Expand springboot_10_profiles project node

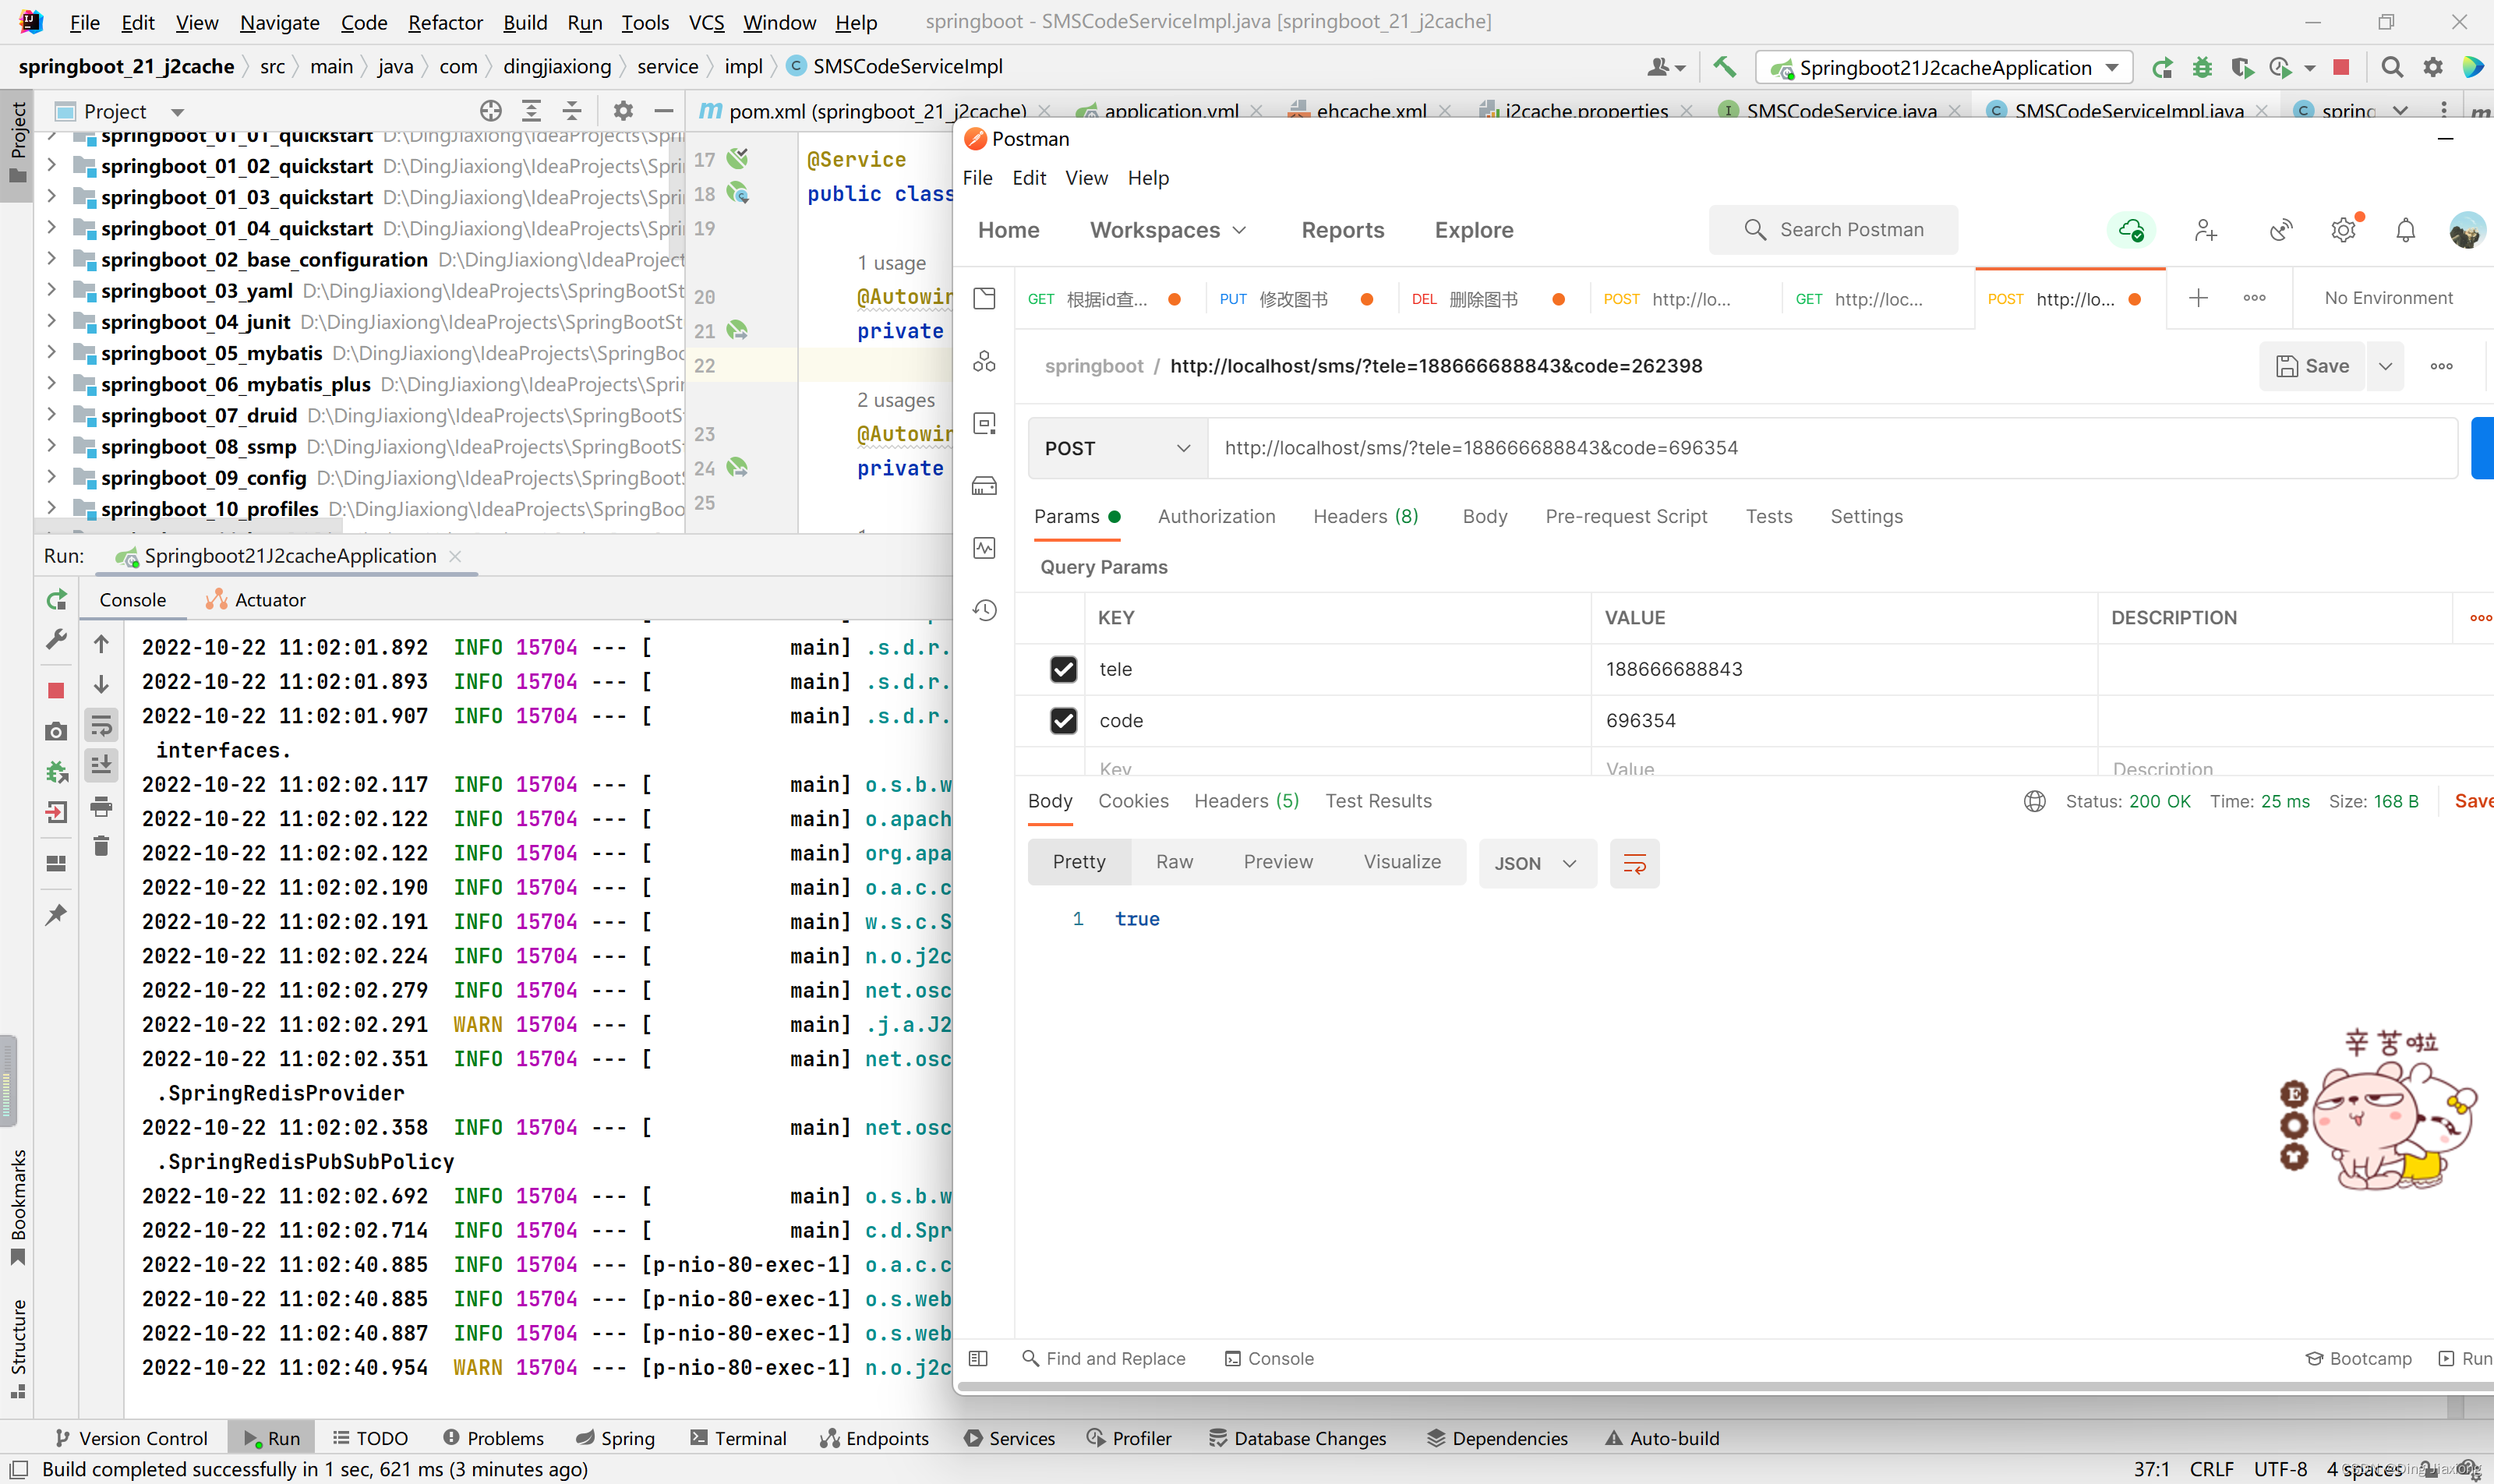tap(51, 508)
